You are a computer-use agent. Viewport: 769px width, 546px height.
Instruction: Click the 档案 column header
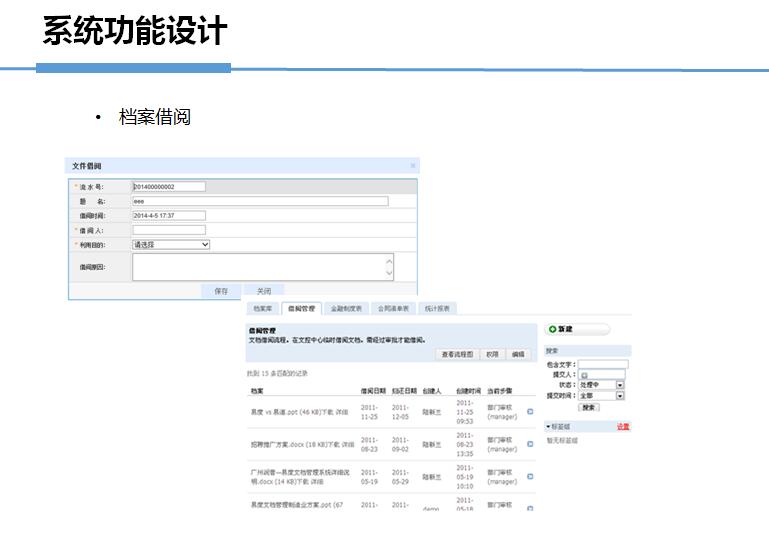click(257, 391)
